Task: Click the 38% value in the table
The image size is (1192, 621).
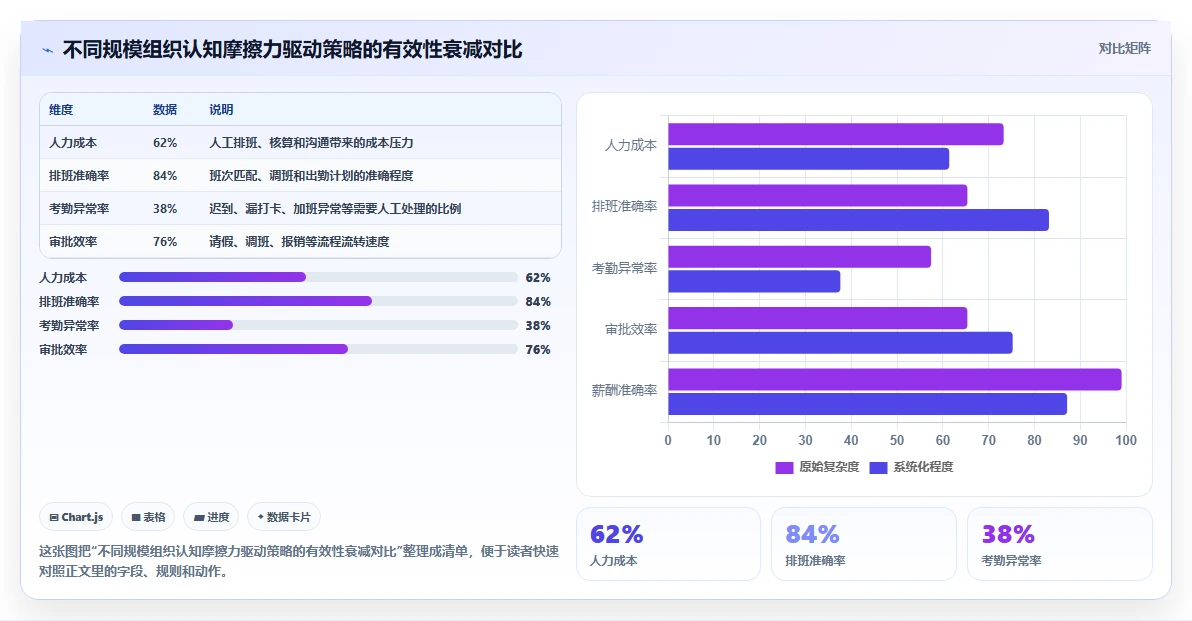Action: (165, 208)
